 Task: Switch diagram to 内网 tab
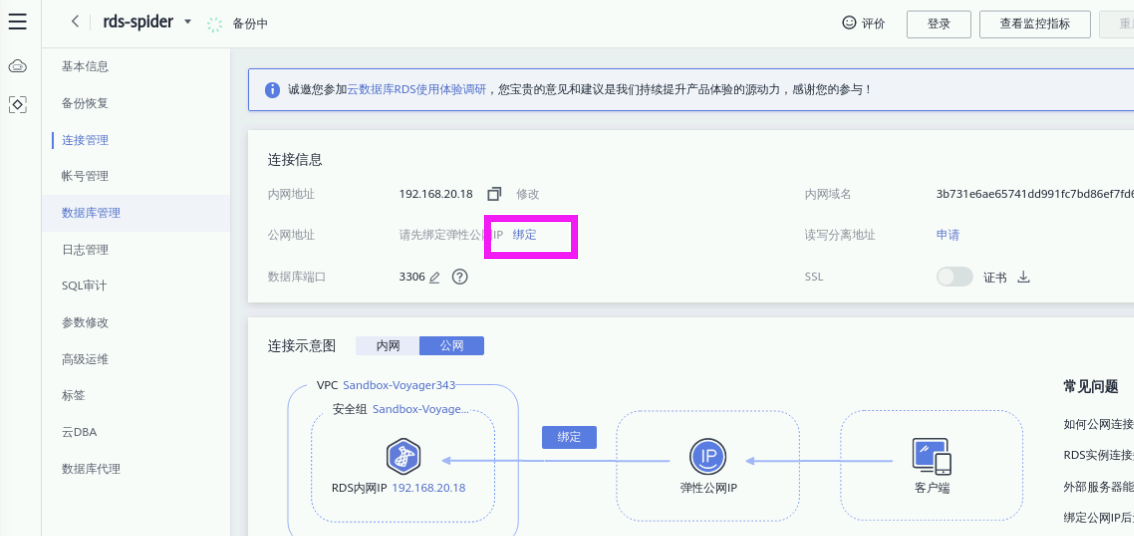388,346
